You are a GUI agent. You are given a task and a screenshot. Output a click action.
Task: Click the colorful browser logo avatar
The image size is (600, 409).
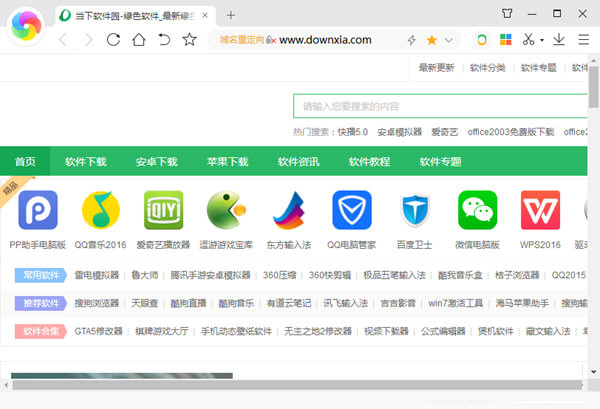[x=26, y=26]
